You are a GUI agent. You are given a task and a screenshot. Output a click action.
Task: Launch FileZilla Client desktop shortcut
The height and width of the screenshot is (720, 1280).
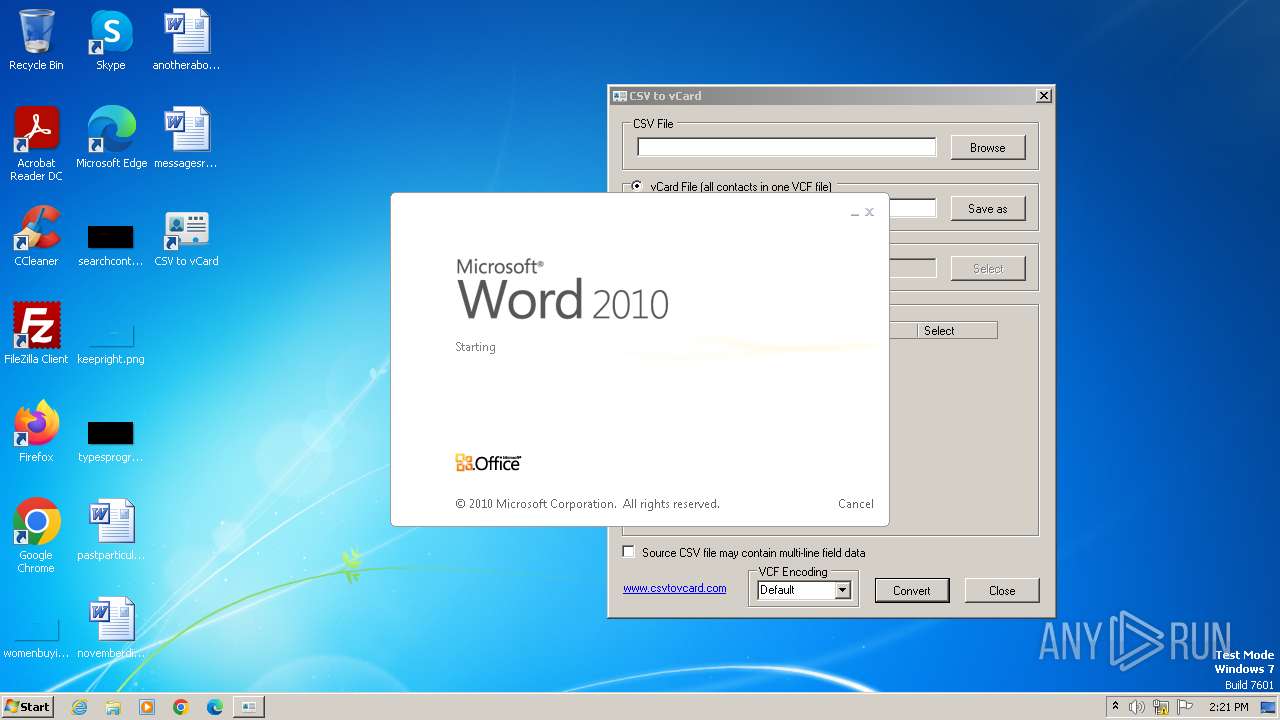pyautogui.click(x=36, y=334)
